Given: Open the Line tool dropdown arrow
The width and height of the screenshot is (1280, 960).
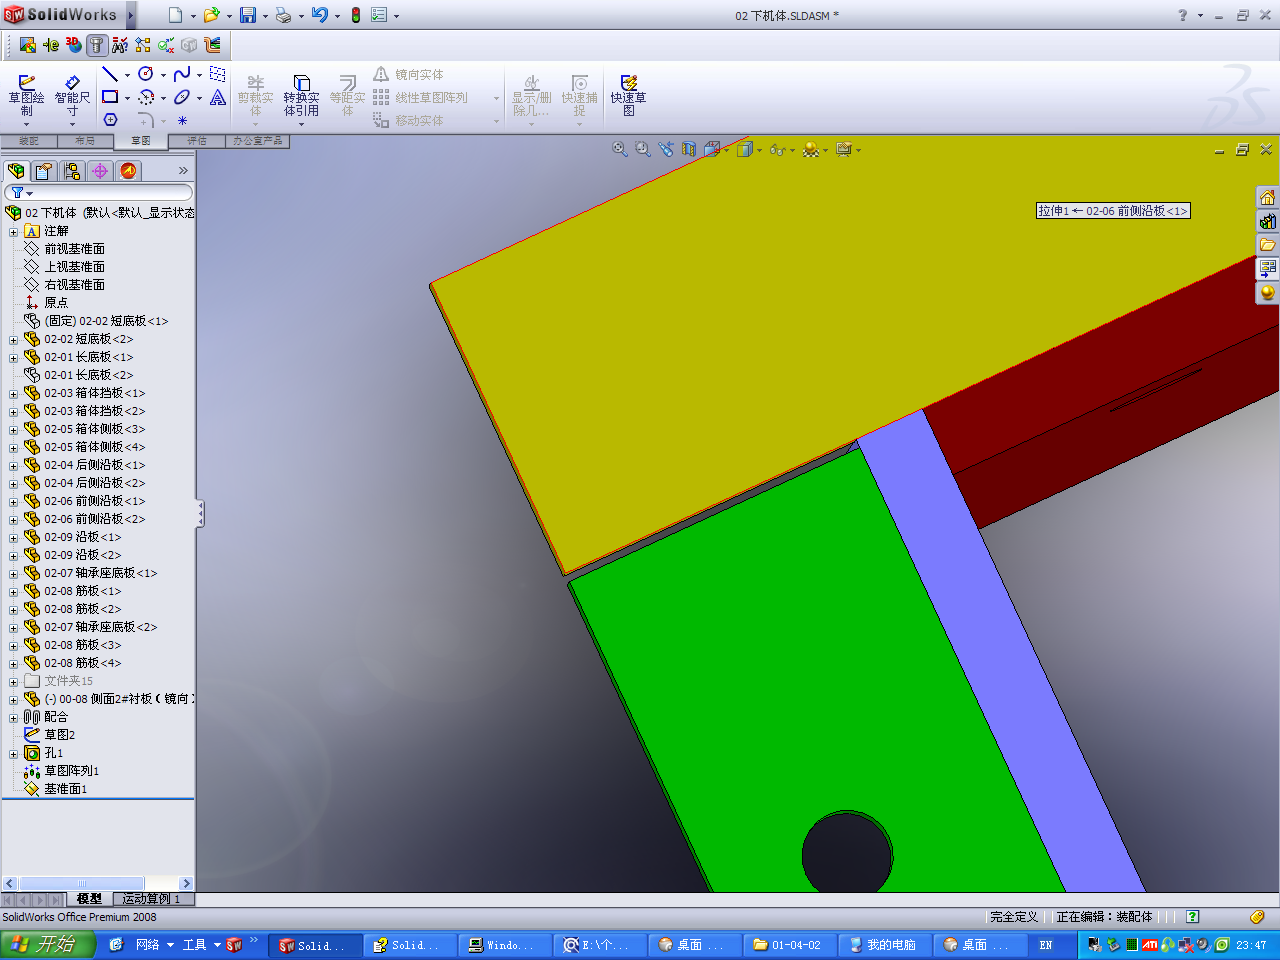Looking at the screenshot, I should 127,75.
